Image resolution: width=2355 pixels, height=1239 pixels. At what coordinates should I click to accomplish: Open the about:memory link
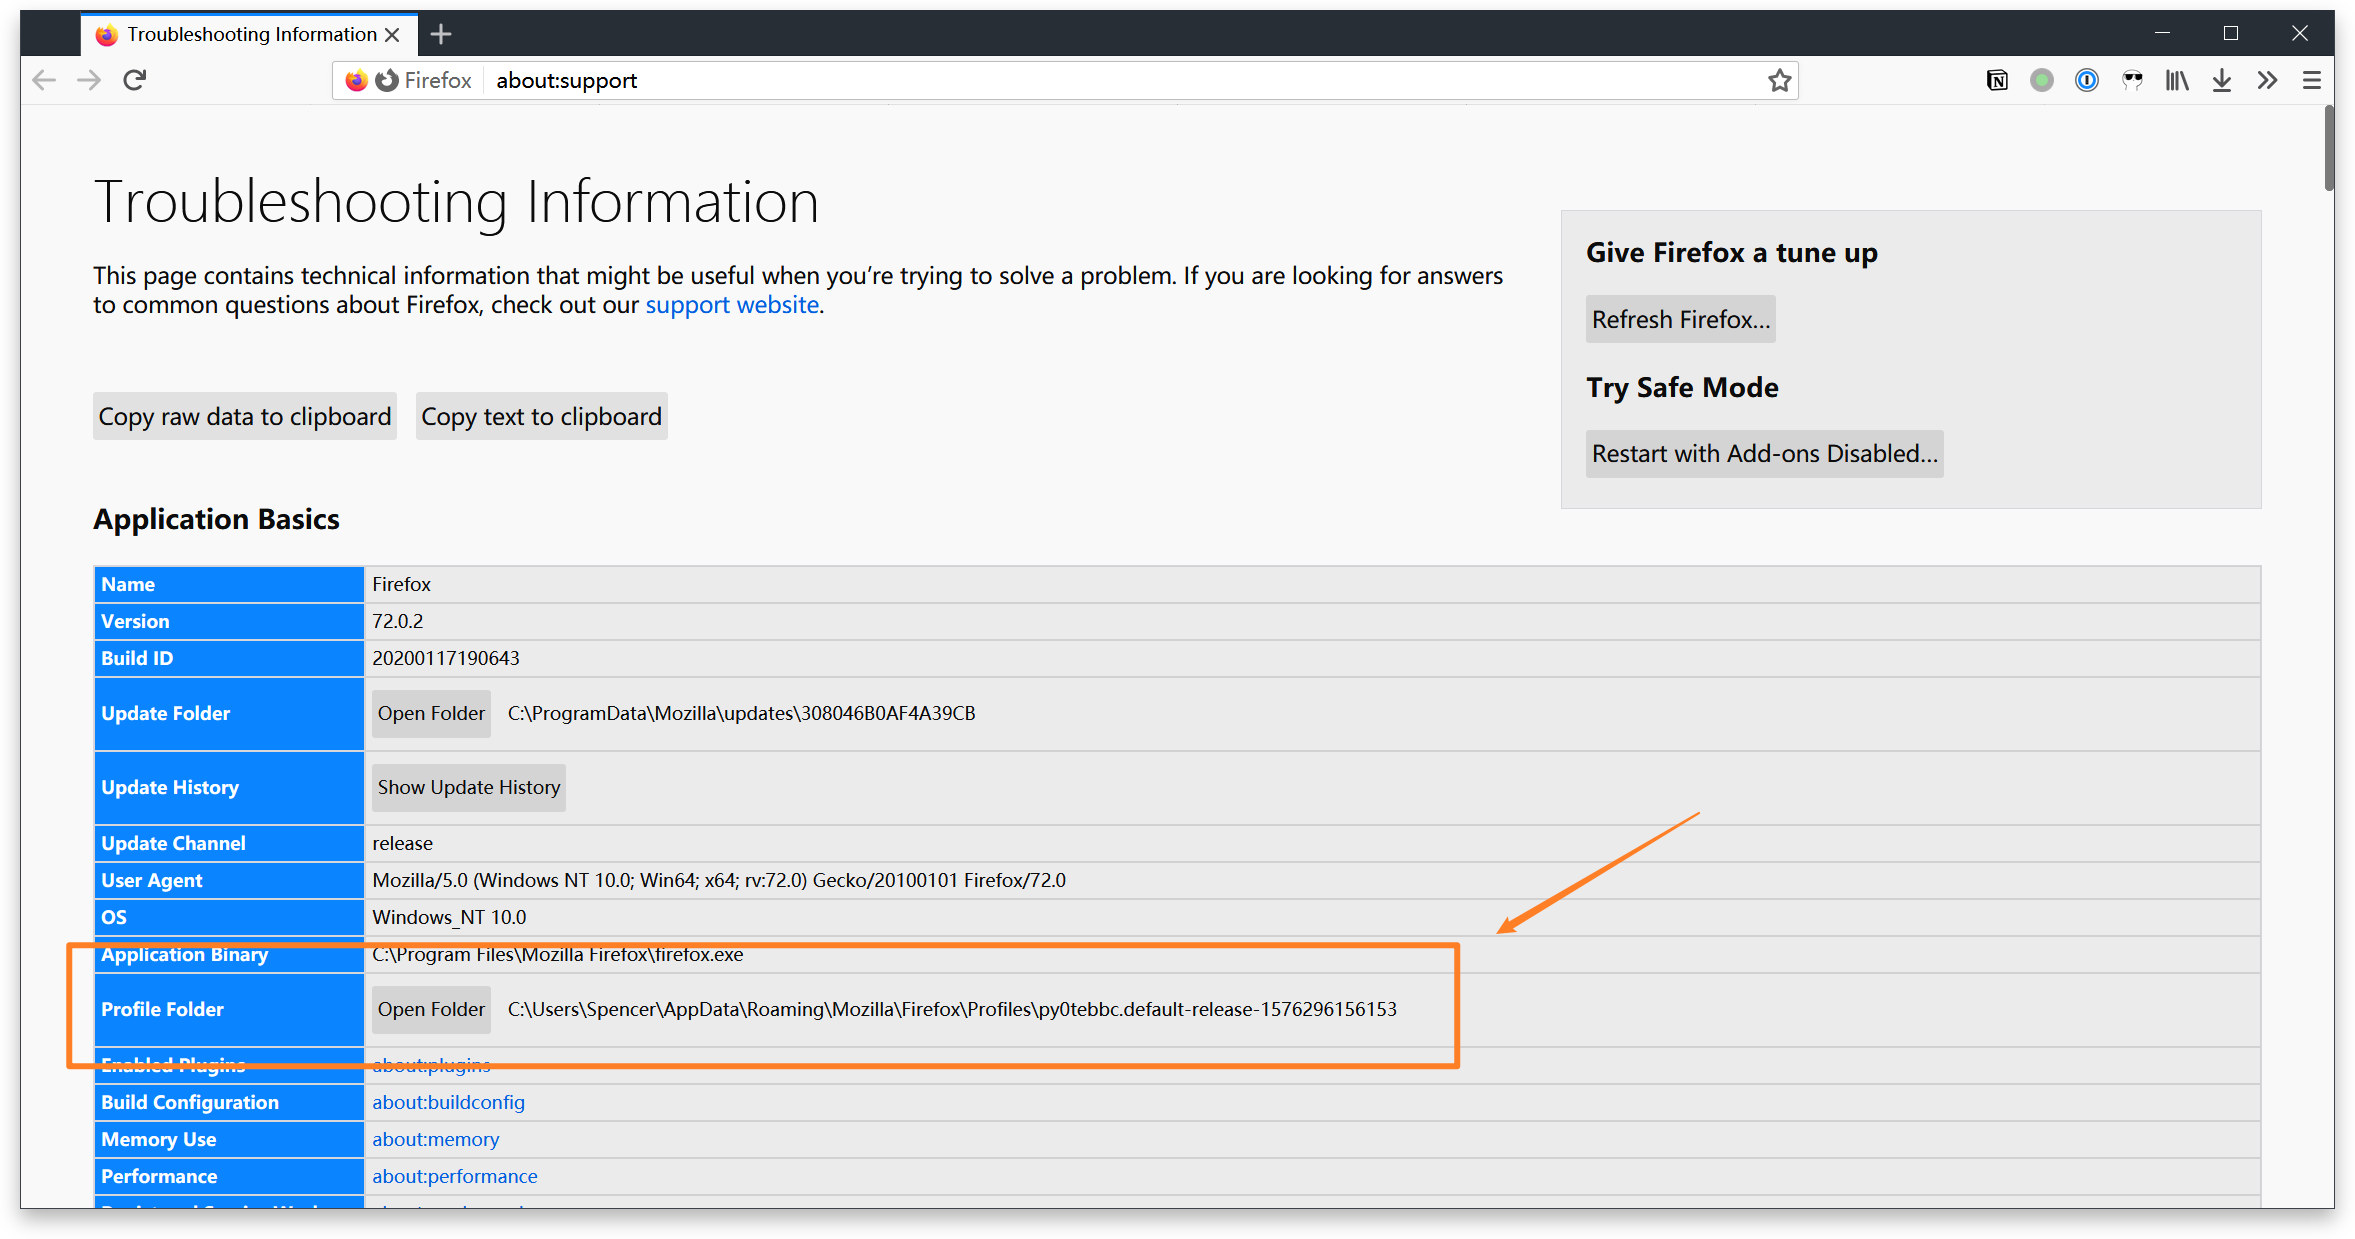[435, 1139]
